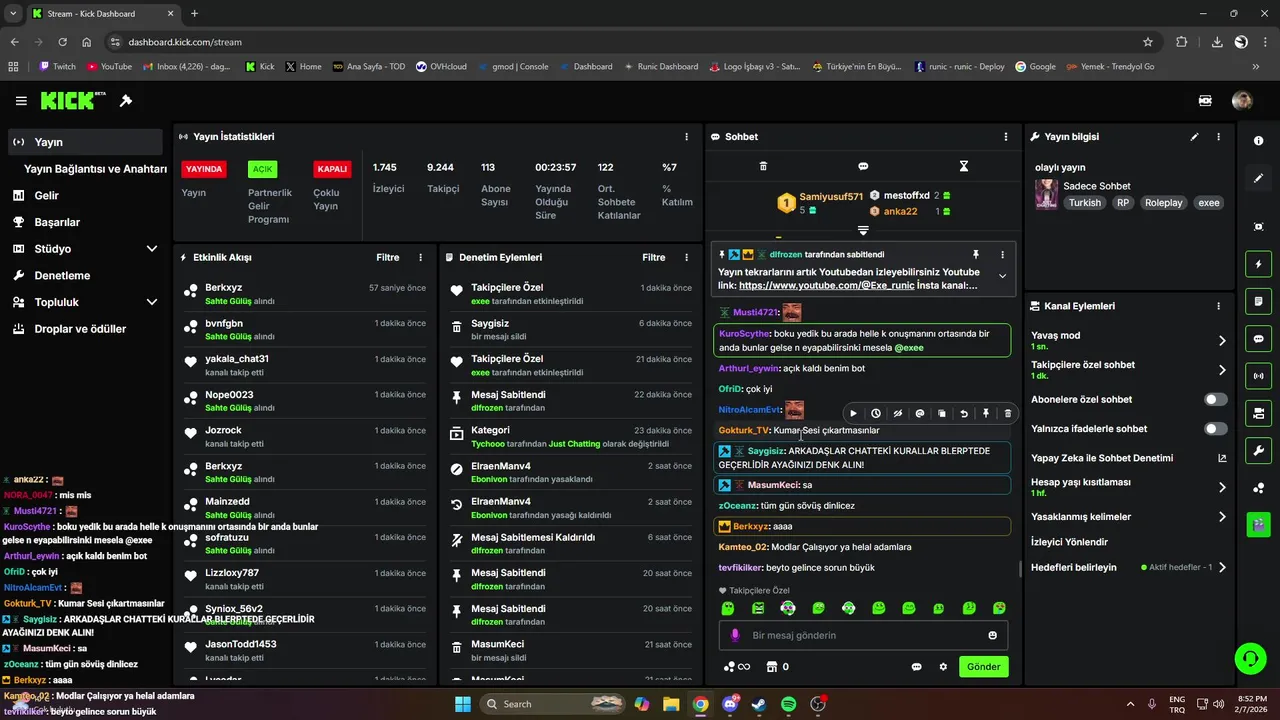The width and height of the screenshot is (1280, 720).
Task: Toggle Abonelere özel sohbet switch
Action: [1215, 399]
